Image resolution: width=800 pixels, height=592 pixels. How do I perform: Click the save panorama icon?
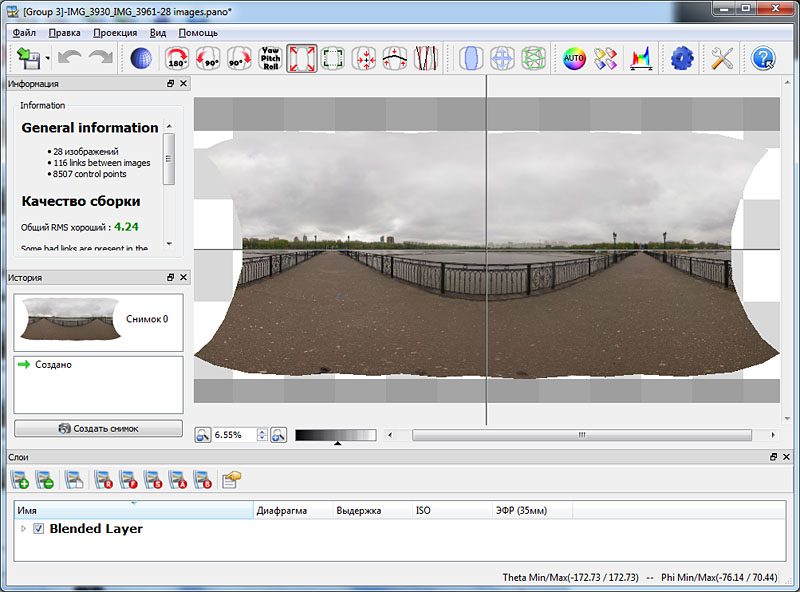(28, 58)
